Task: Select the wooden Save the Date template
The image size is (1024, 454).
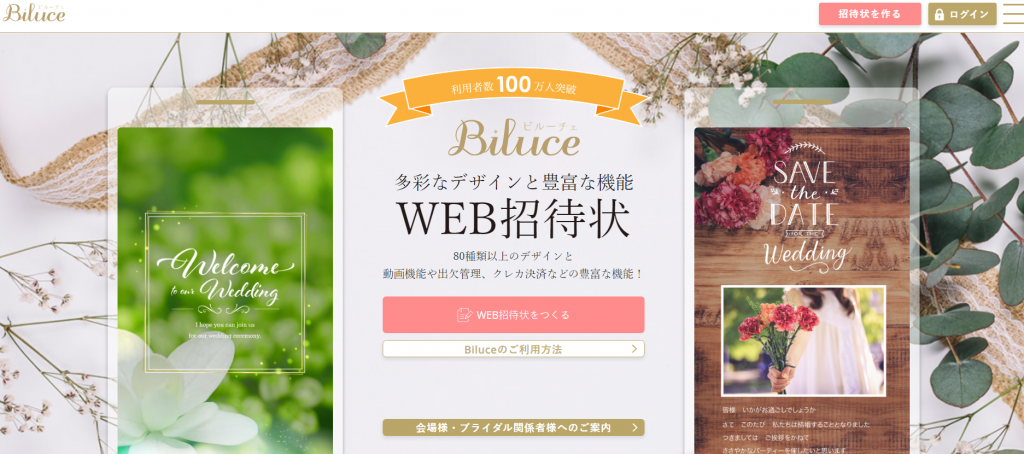Action: point(802,291)
